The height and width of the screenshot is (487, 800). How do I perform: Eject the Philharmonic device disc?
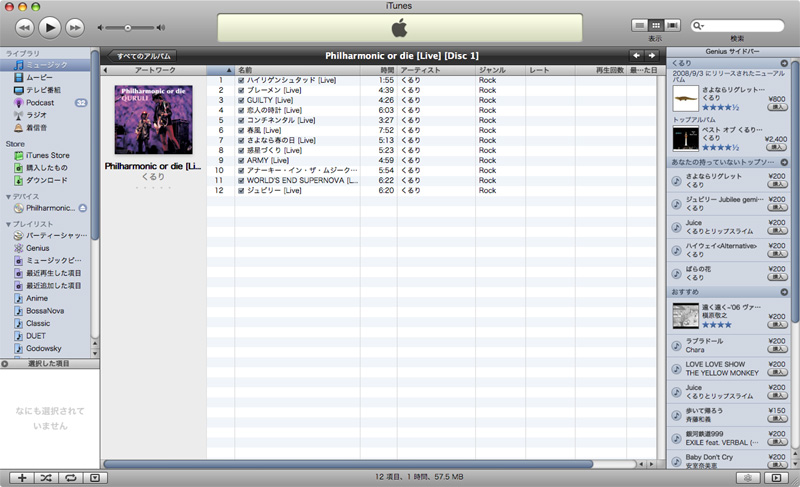coord(83,208)
